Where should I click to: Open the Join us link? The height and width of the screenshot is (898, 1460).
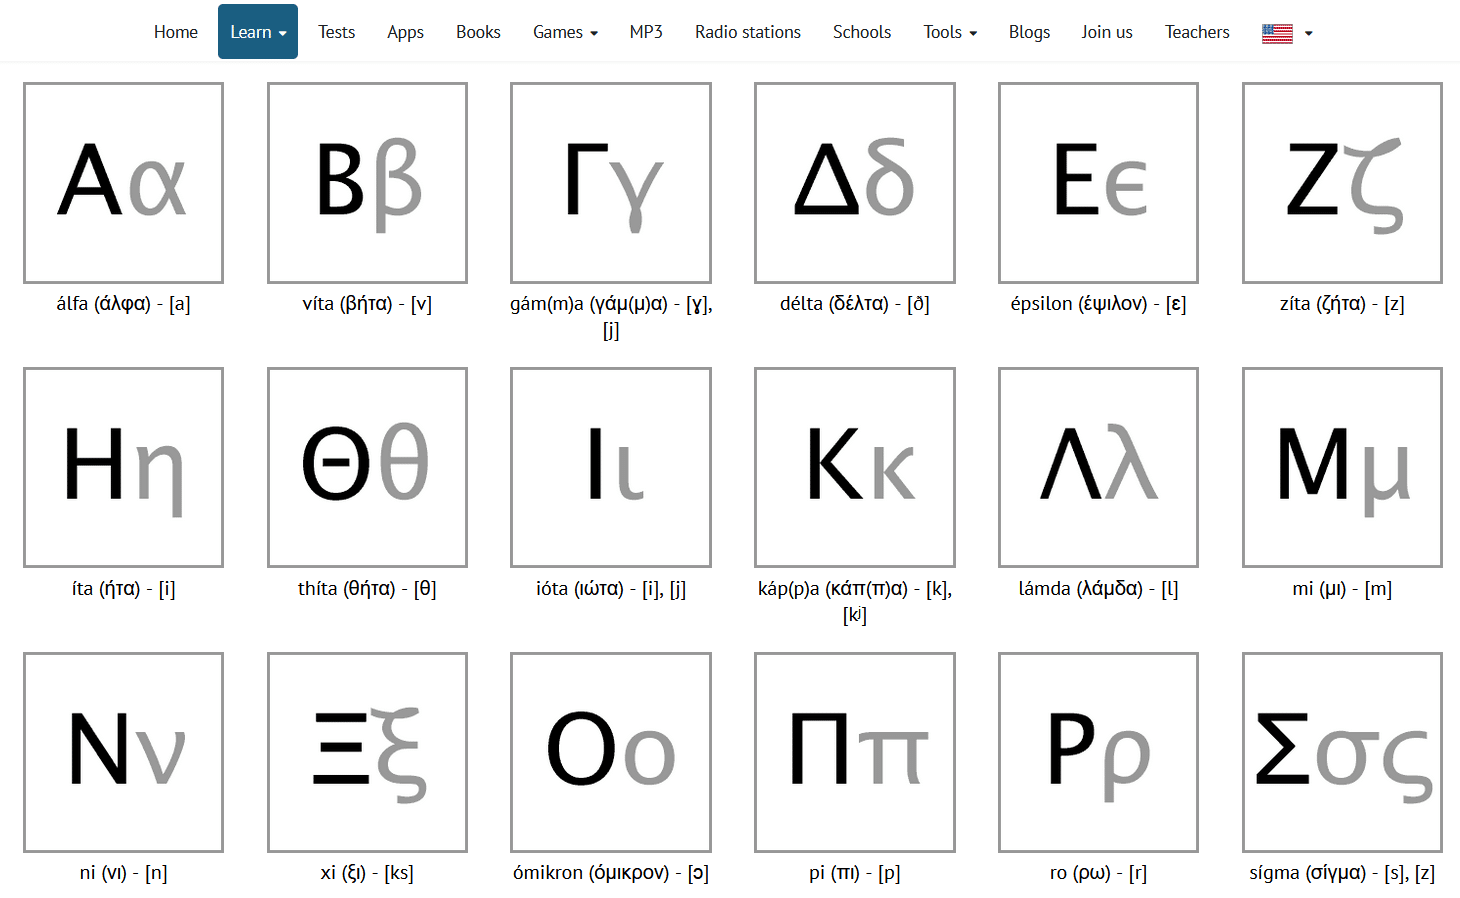(x=1106, y=32)
